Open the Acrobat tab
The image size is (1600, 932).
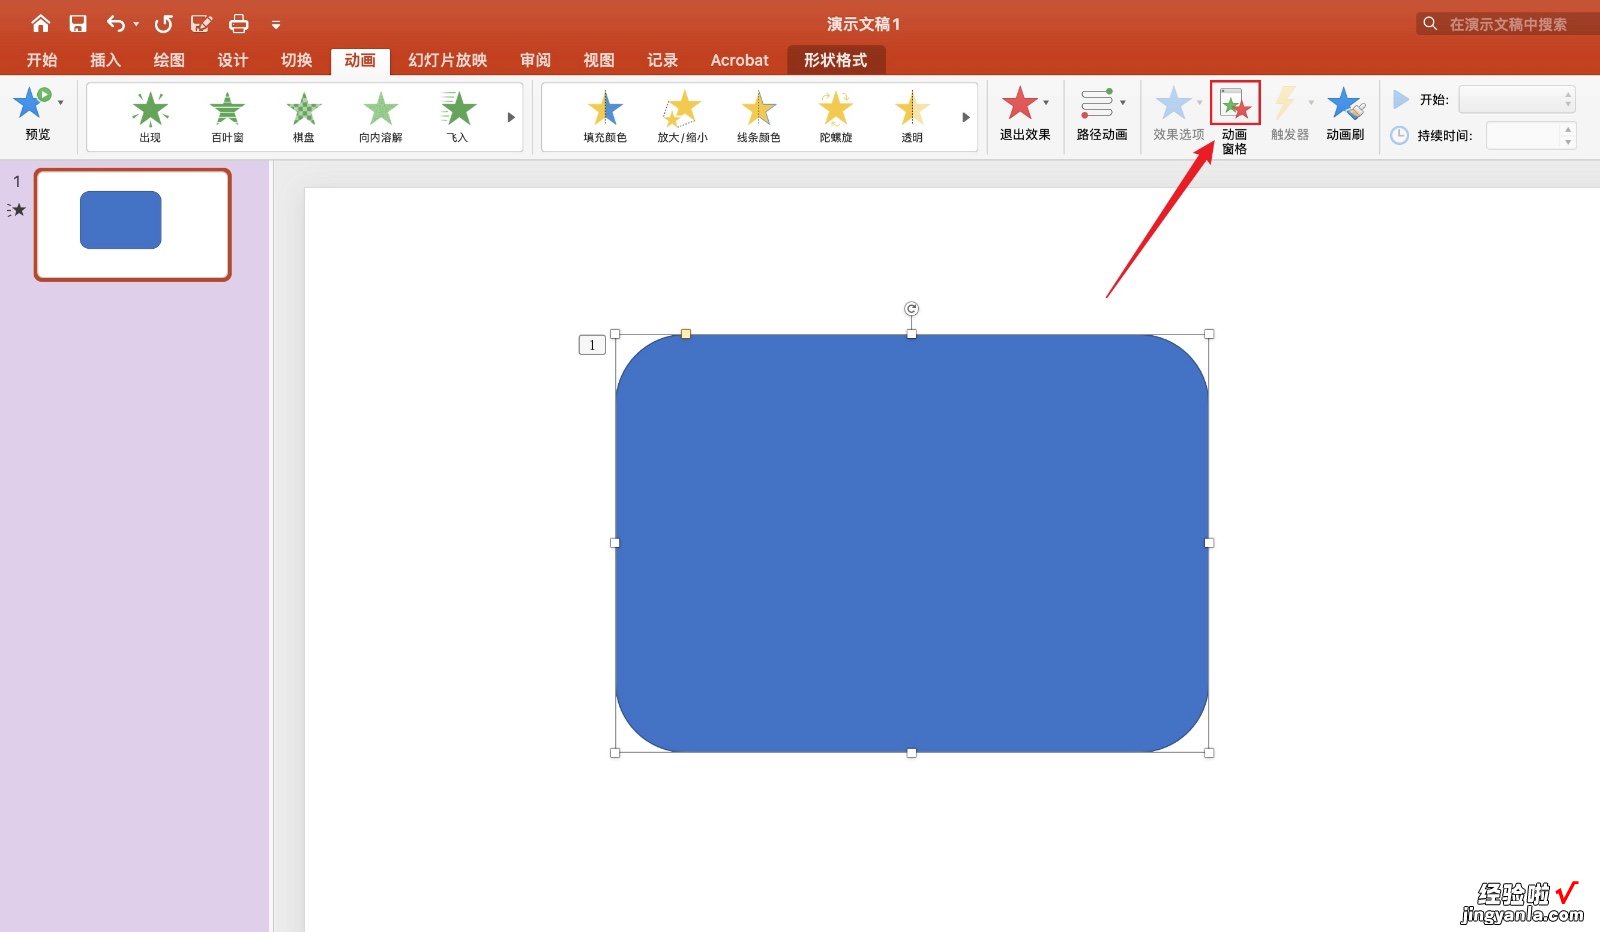point(740,60)
